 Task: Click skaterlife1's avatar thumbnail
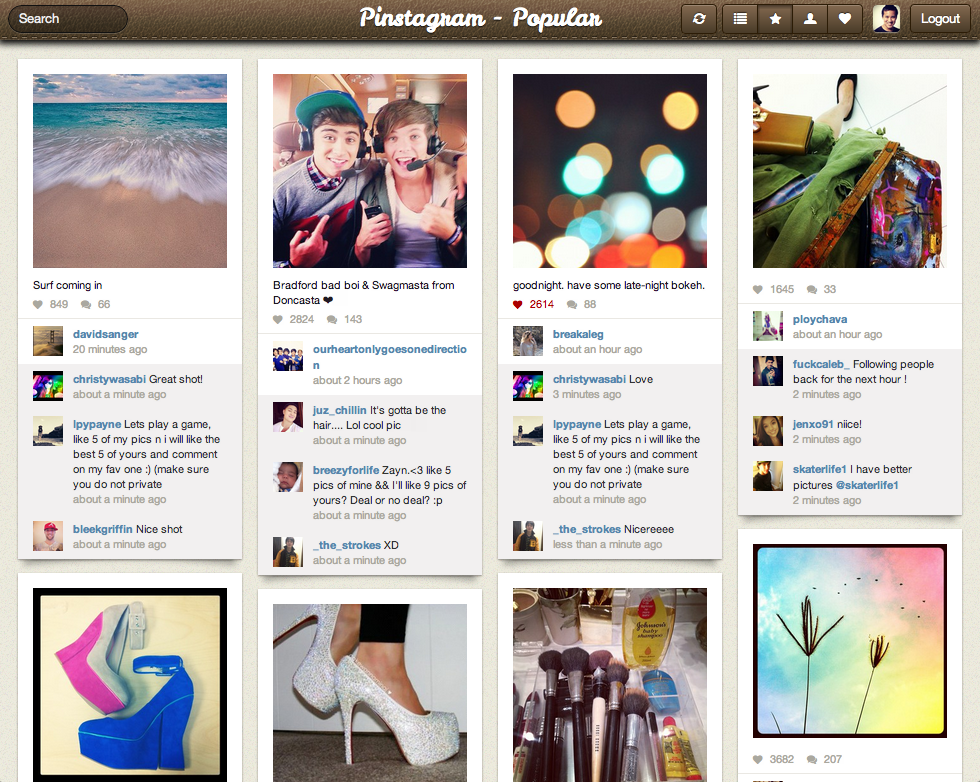[x=768, y=476]
